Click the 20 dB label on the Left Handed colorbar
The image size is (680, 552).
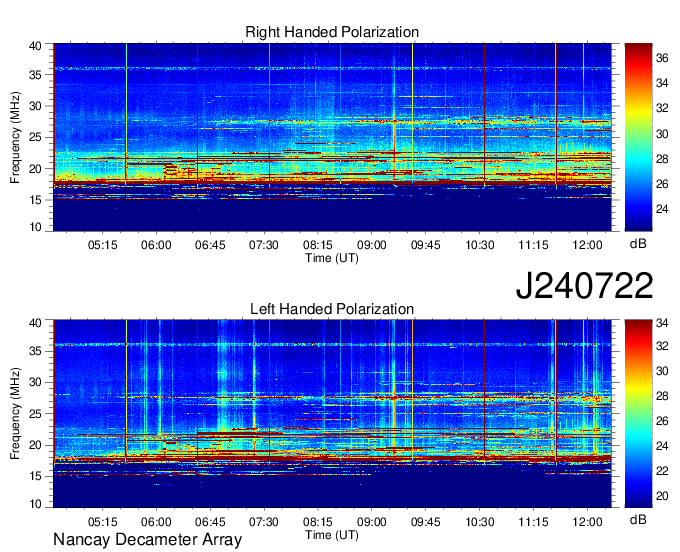point(662,496)
